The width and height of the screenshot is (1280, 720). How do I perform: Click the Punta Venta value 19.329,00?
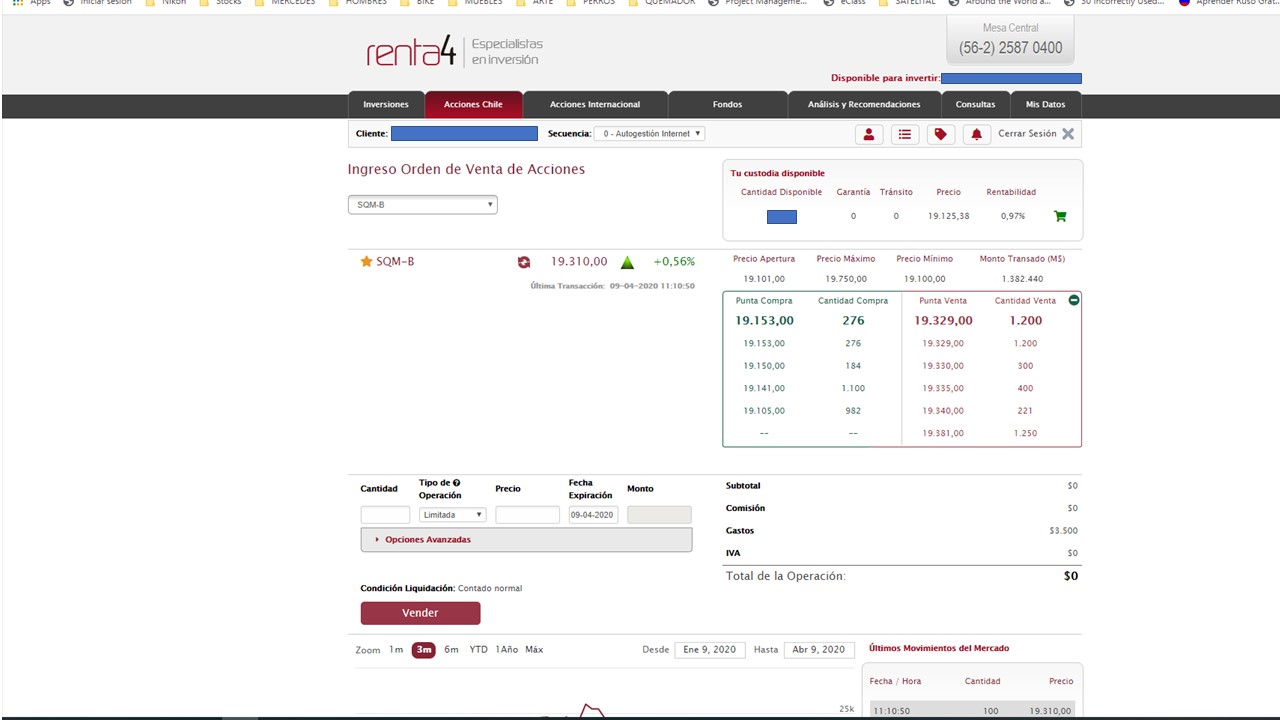pos(943,321)
